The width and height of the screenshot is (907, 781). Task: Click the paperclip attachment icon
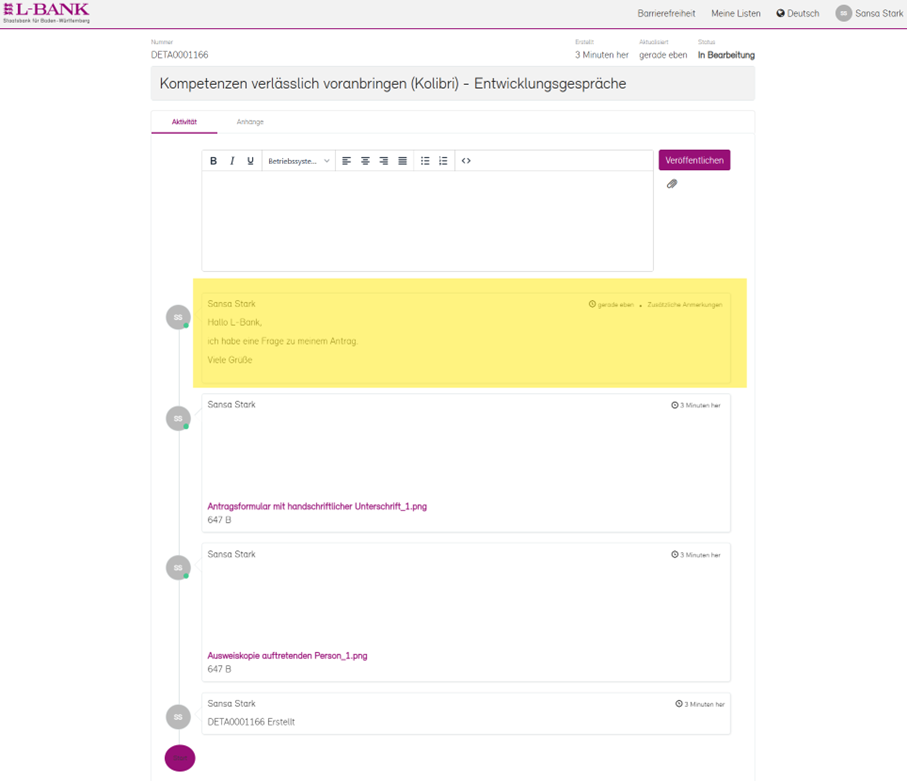(672, 184)
